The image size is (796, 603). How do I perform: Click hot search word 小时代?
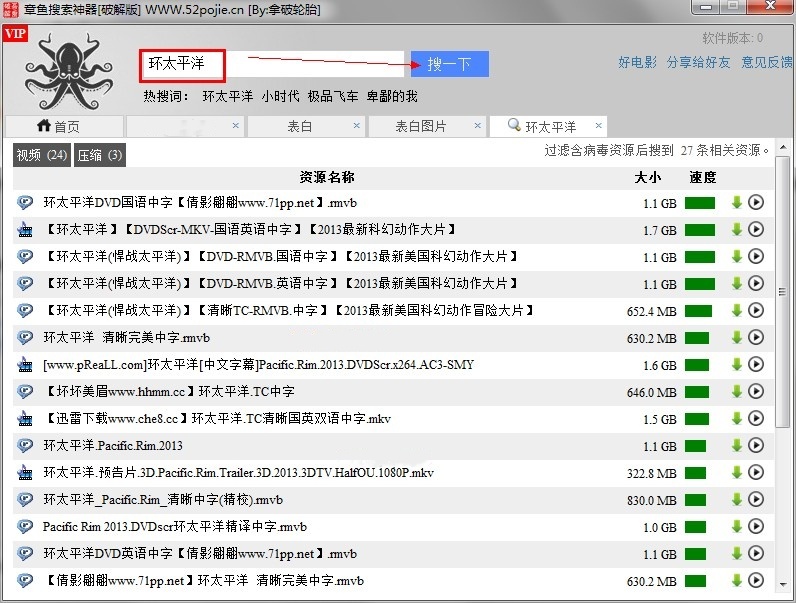(x=280, y=96)
